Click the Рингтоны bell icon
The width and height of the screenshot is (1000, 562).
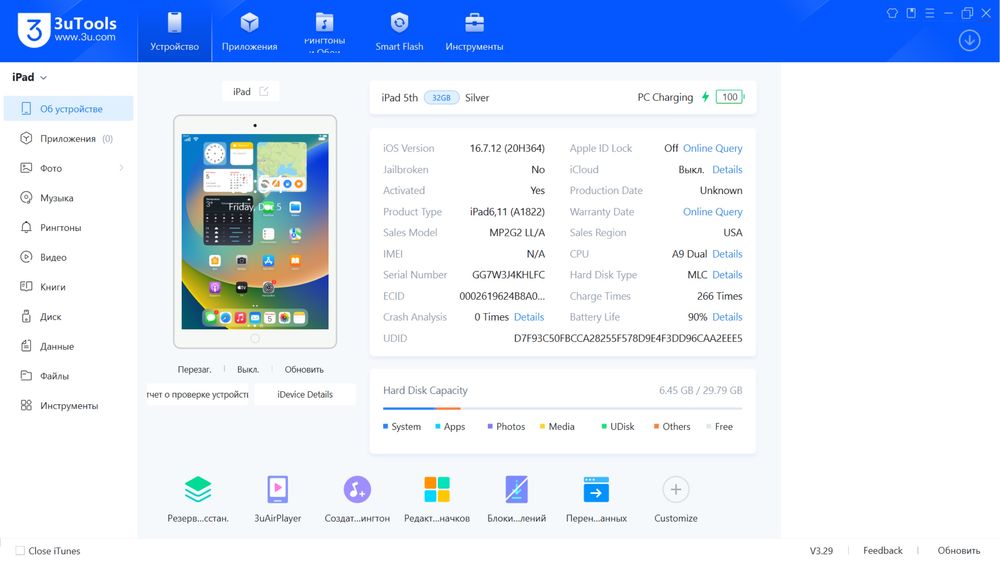(x=26, y=227)
